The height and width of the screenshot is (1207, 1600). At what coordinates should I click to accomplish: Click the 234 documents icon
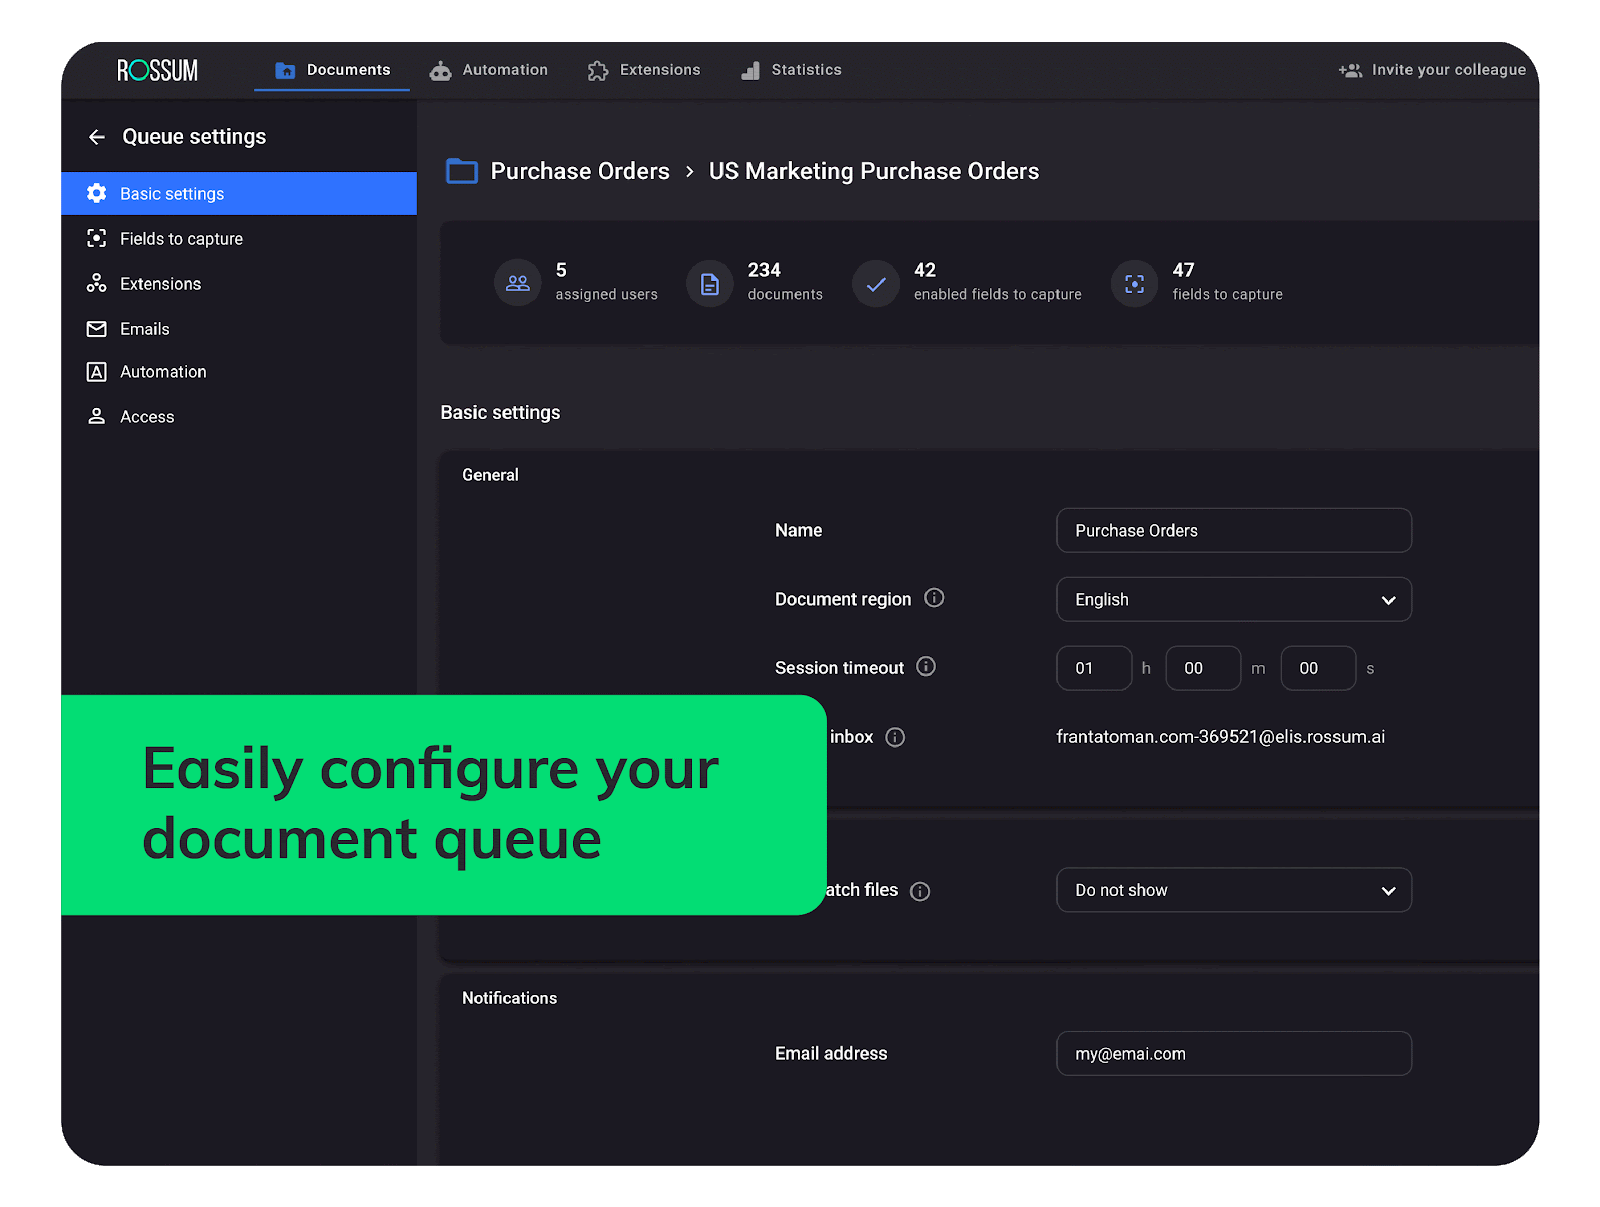[710, 284]
